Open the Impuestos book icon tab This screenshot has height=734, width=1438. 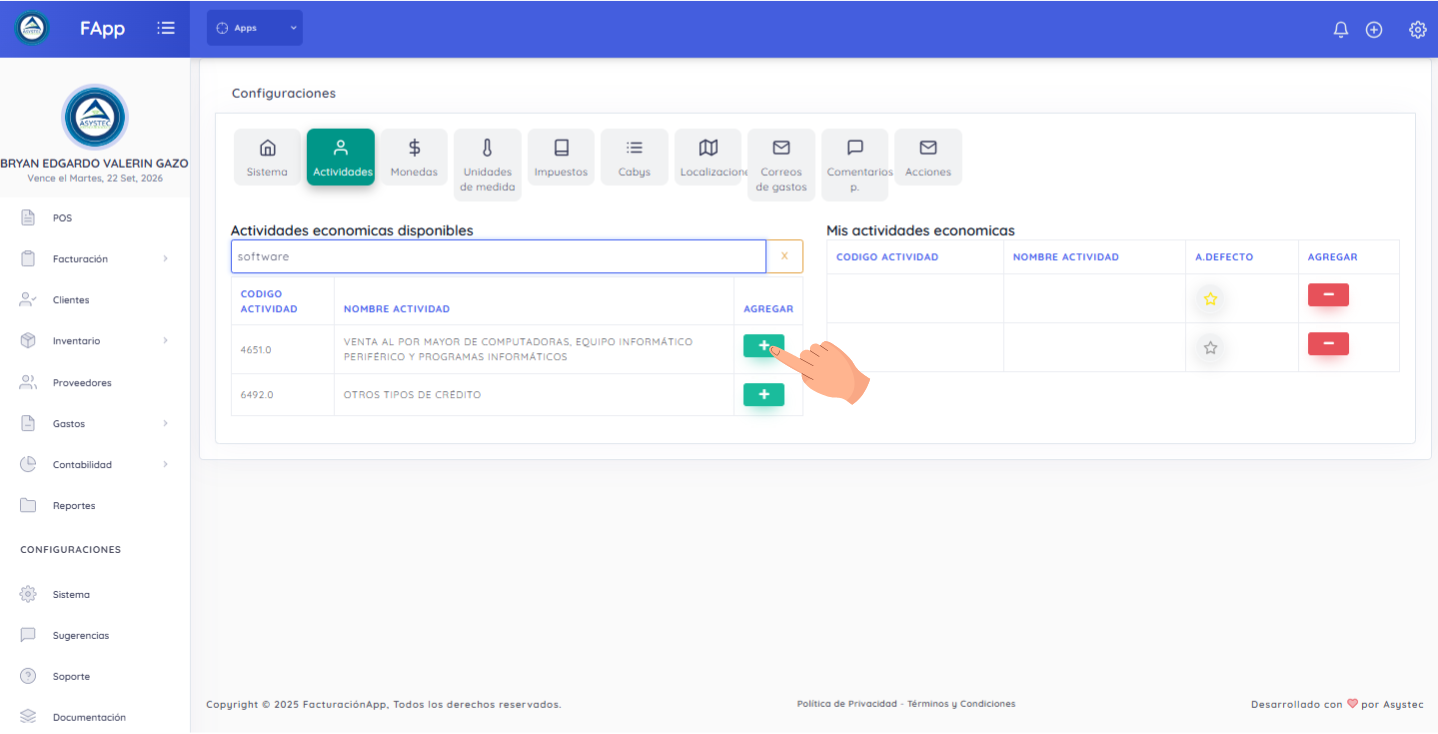point(561,157)
